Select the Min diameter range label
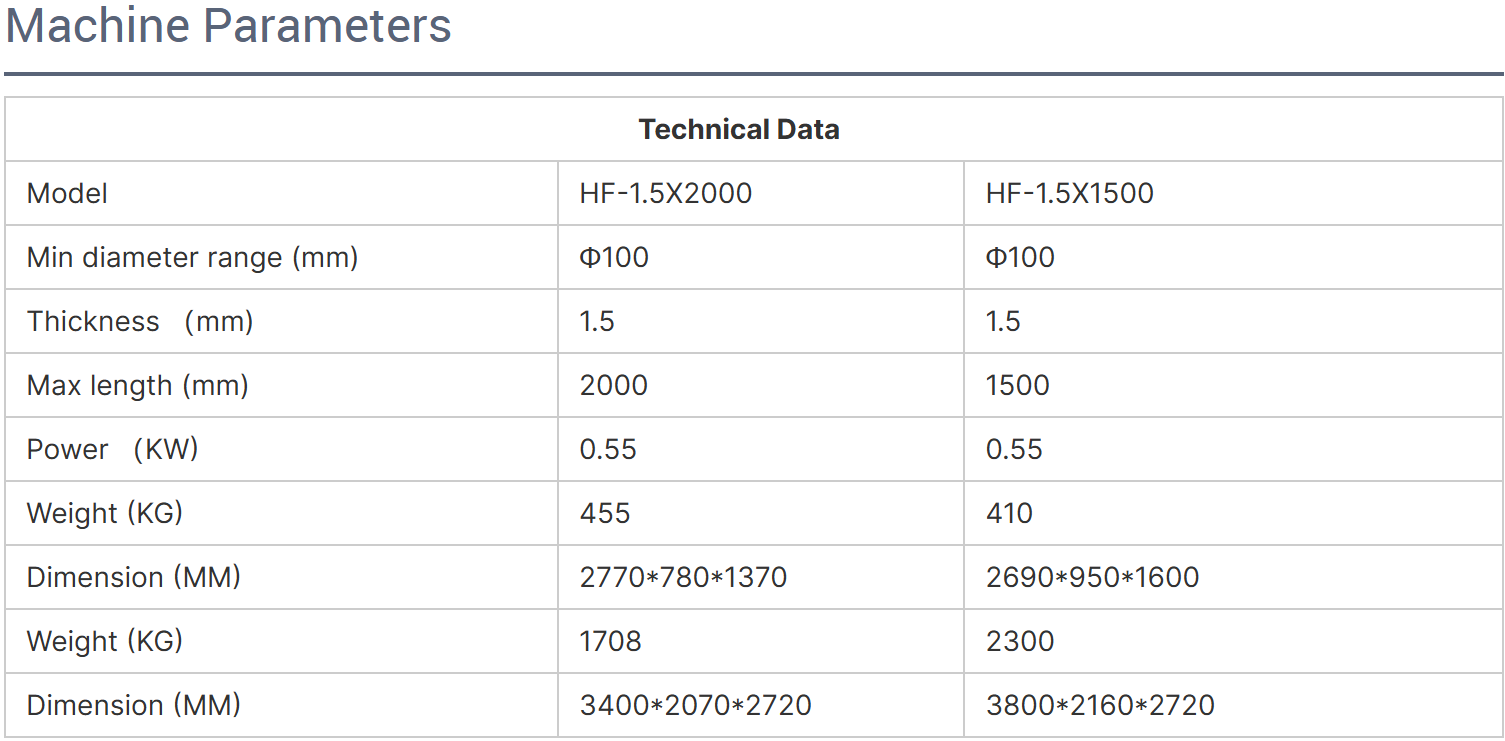The width and height of the screenshot is (1505, 741). [x=192, y=257]
